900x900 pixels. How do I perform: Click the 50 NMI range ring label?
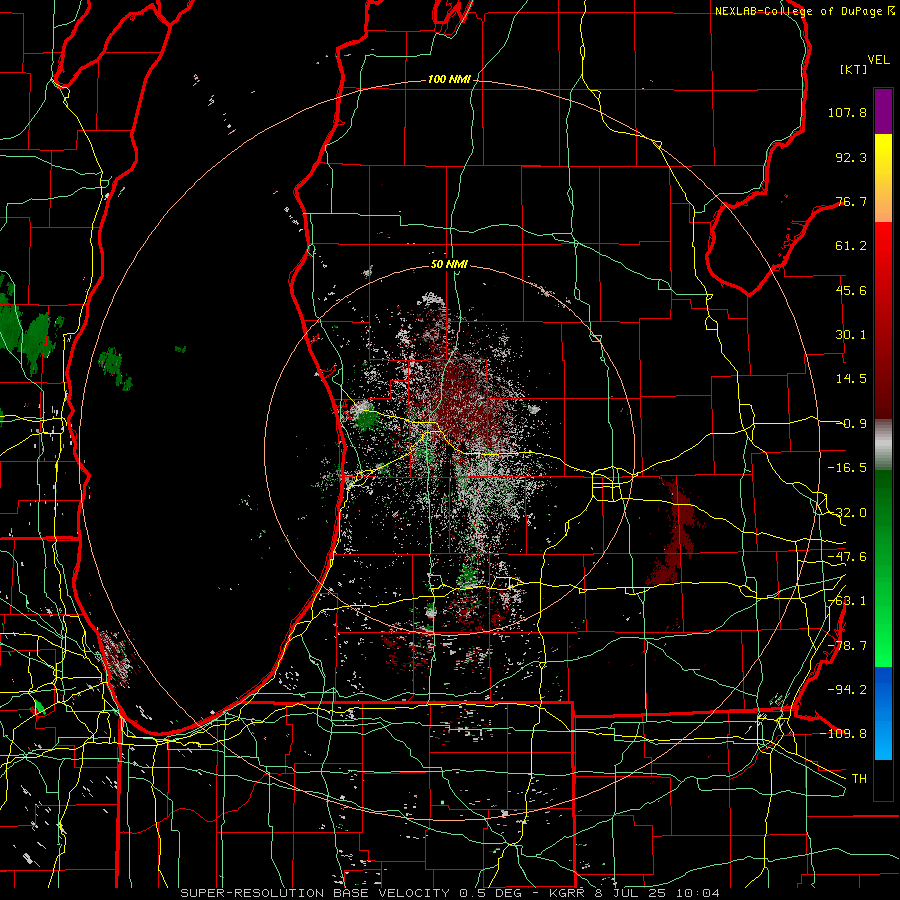pyautogui.click(x=449, y=265)
